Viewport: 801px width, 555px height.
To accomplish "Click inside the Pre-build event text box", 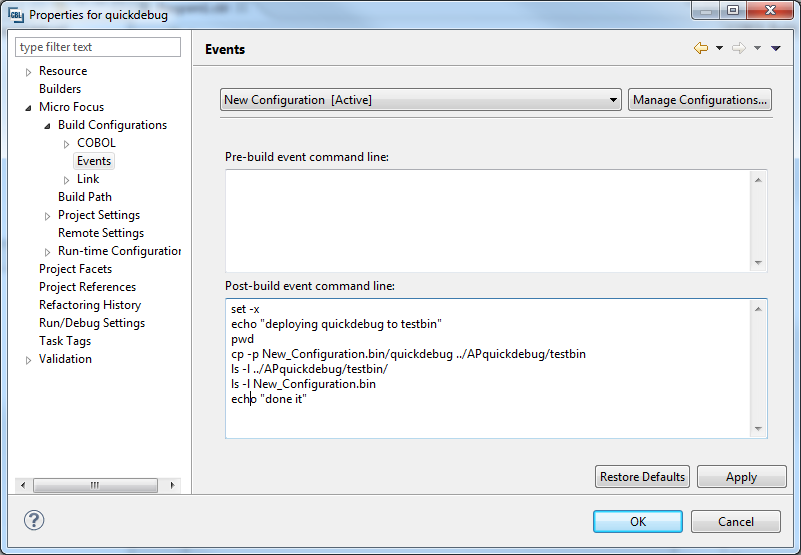I will [488, 220].
